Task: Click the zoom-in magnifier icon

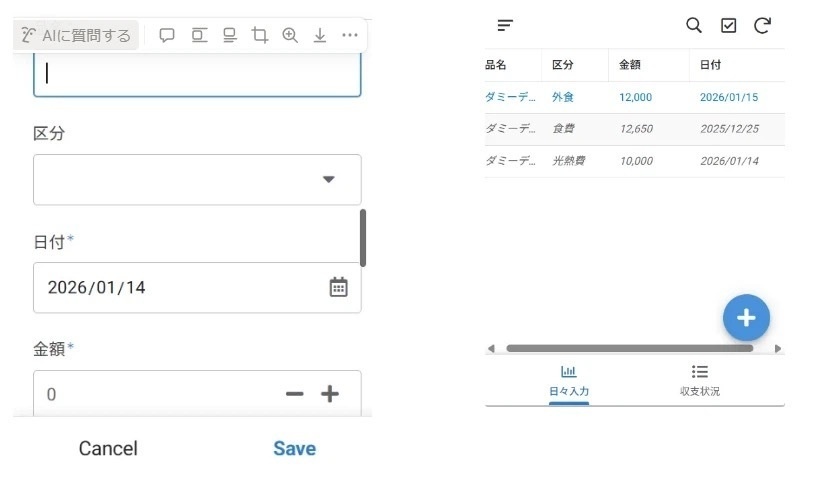Action: [290, 35]
